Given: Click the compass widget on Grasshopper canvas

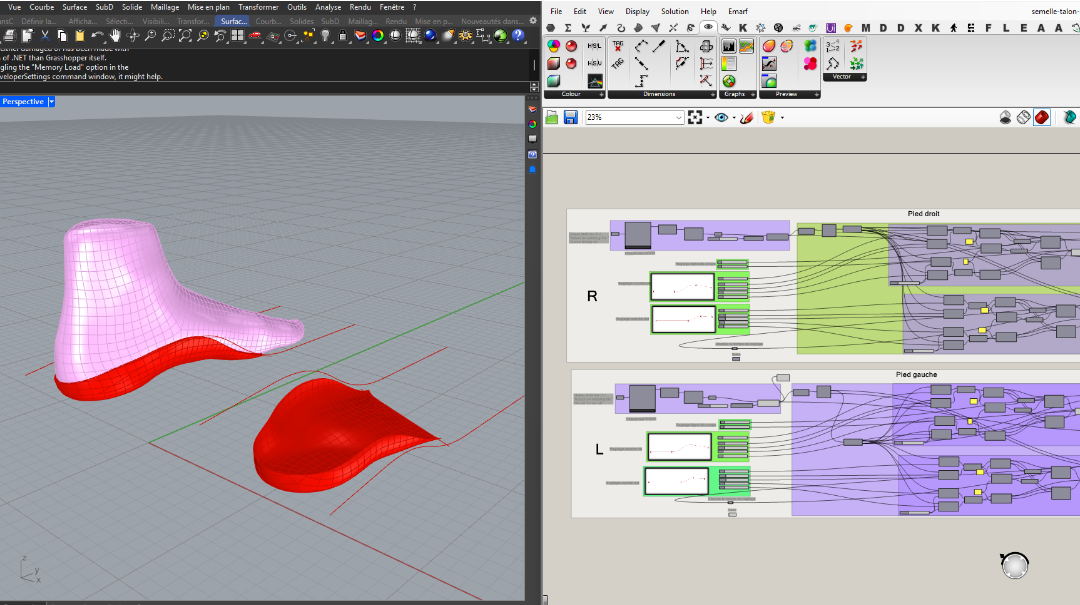Looking at the screenshot, I should (x=1015, y=566).
